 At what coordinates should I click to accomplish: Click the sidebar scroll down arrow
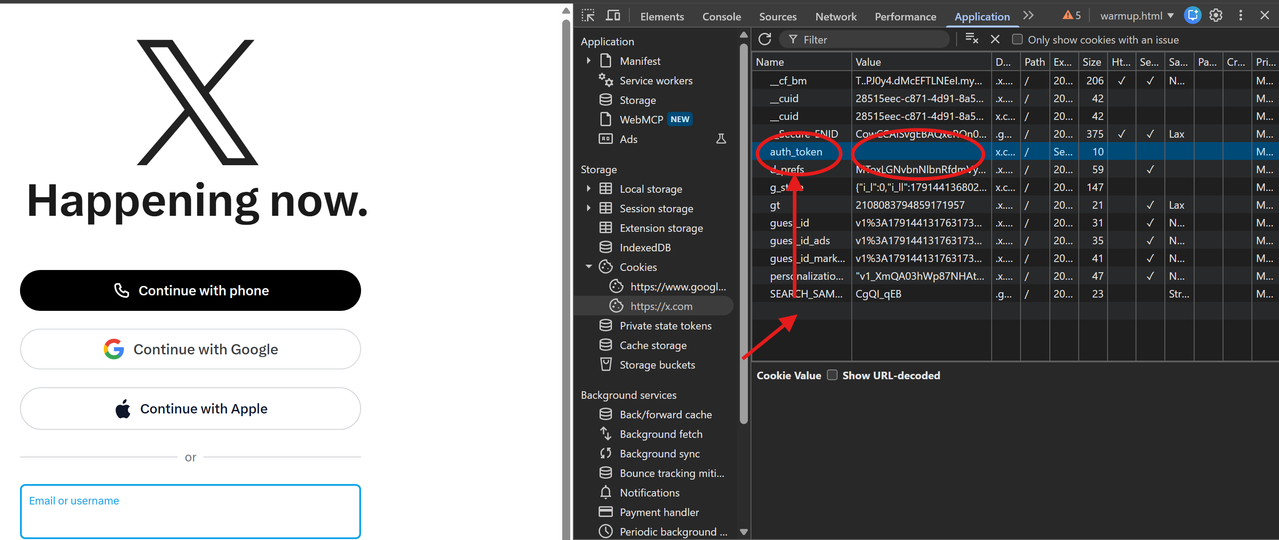click(743, 532)
